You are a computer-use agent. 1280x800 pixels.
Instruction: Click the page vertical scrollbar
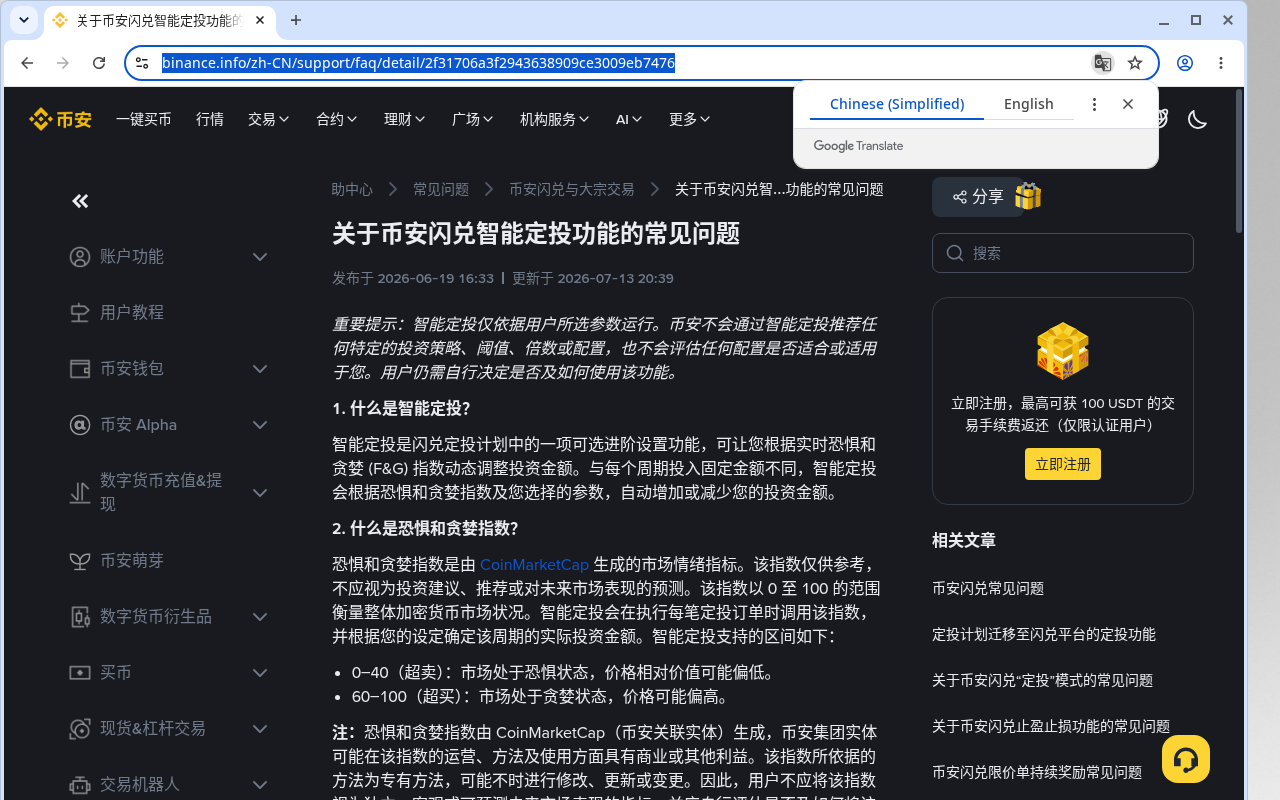click(x=1240, y=160)
